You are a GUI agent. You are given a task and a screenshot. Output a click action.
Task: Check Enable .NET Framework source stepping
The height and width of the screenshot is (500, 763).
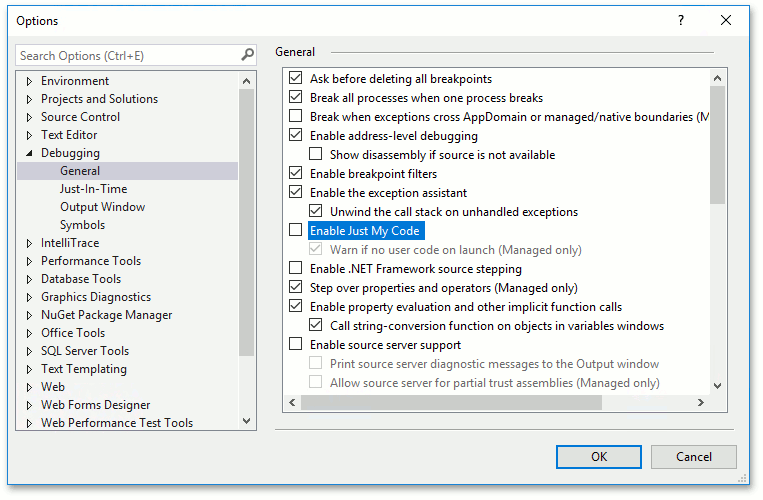point(295,268)
